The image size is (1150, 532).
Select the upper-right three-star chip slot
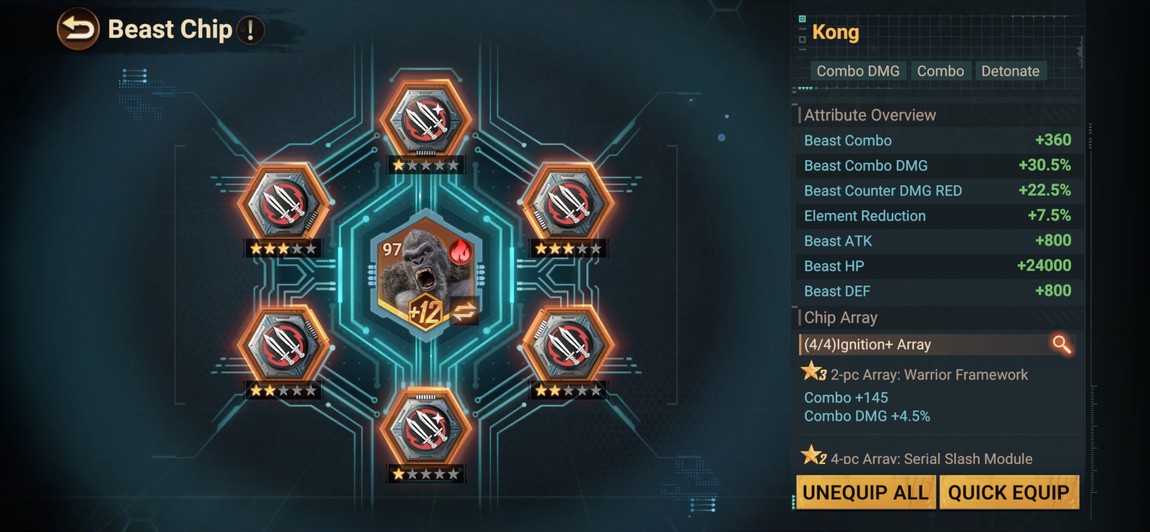tap(568, 201)
